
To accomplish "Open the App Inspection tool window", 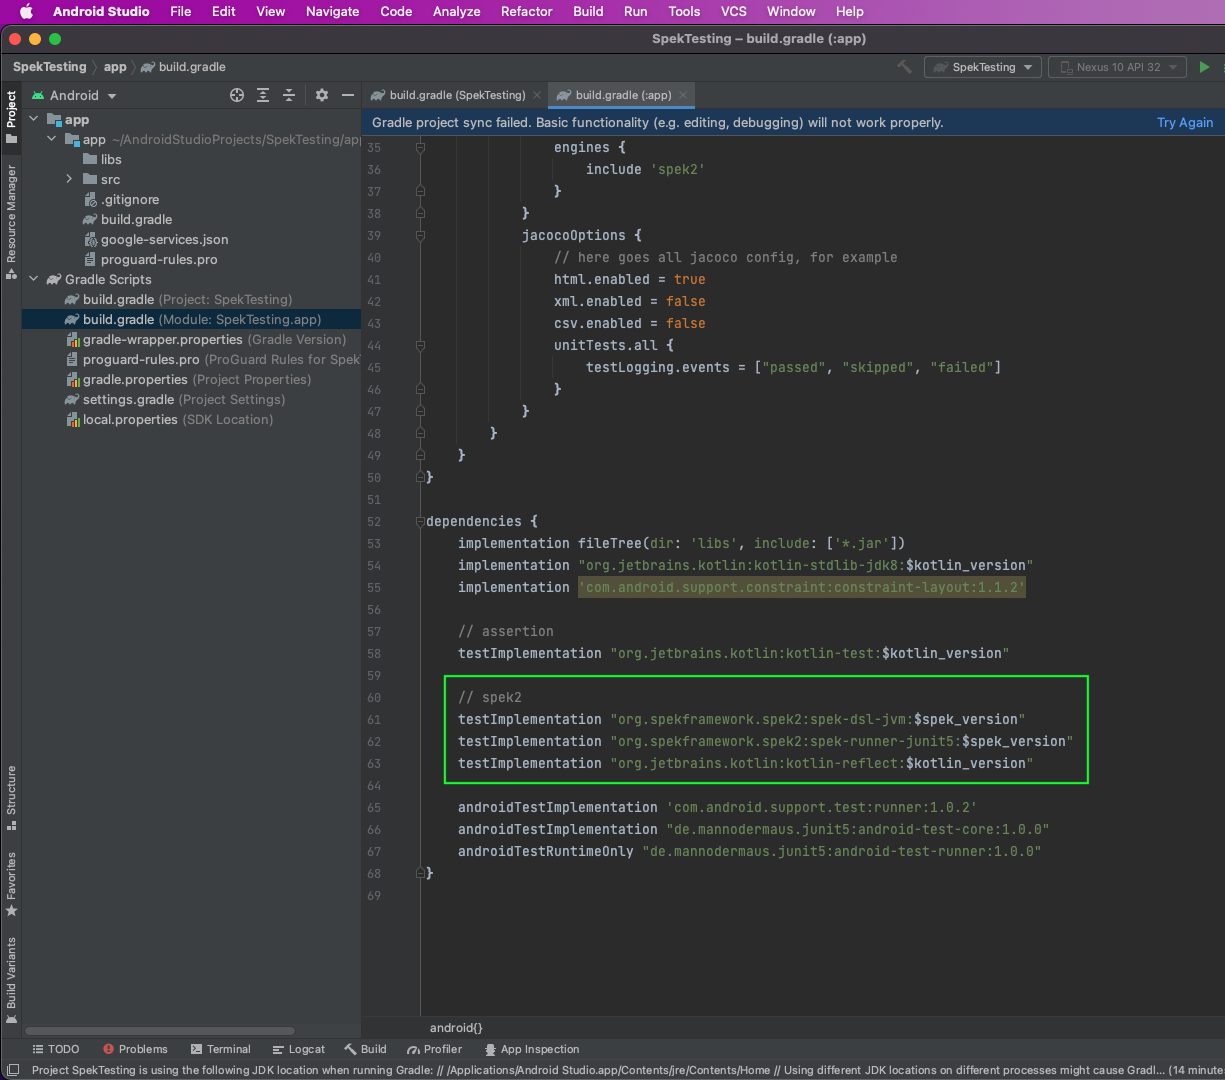I will 531,1049.
